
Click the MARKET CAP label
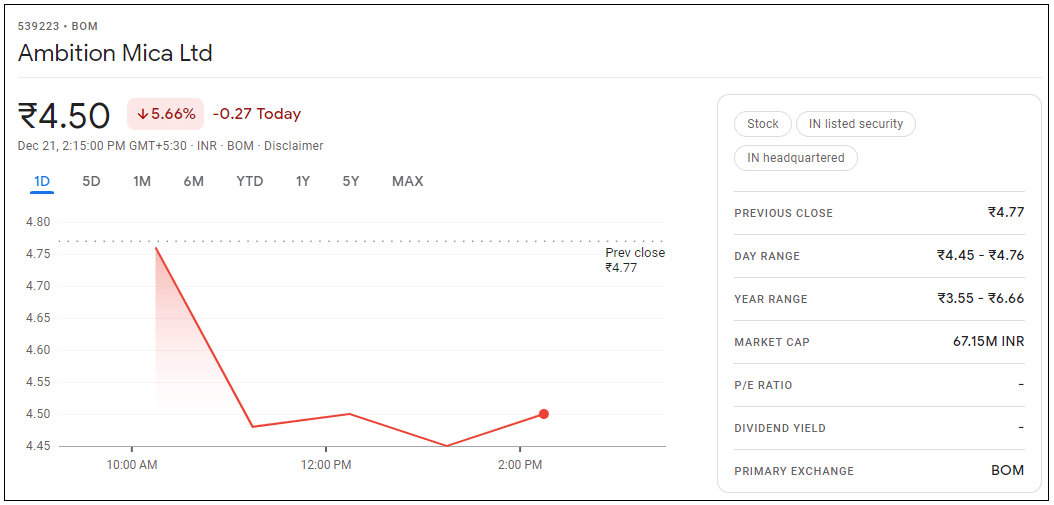click(772, 342)
